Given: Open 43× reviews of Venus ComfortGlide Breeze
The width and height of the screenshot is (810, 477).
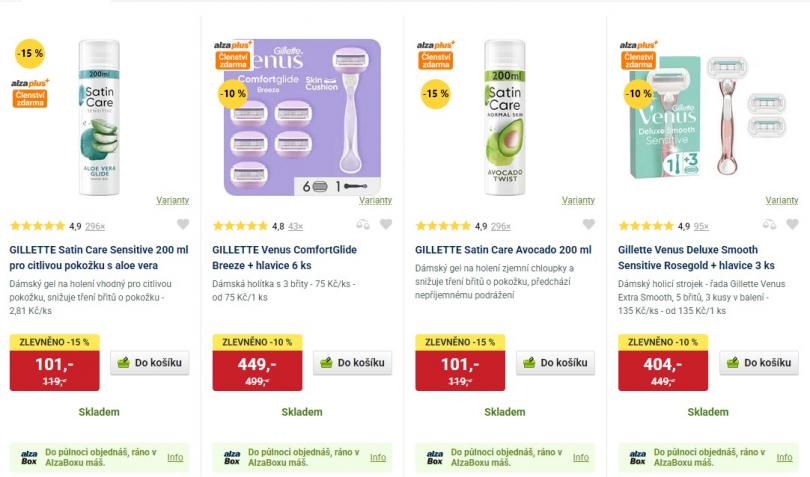Looking at the screenshot, I should coord(296,226).
